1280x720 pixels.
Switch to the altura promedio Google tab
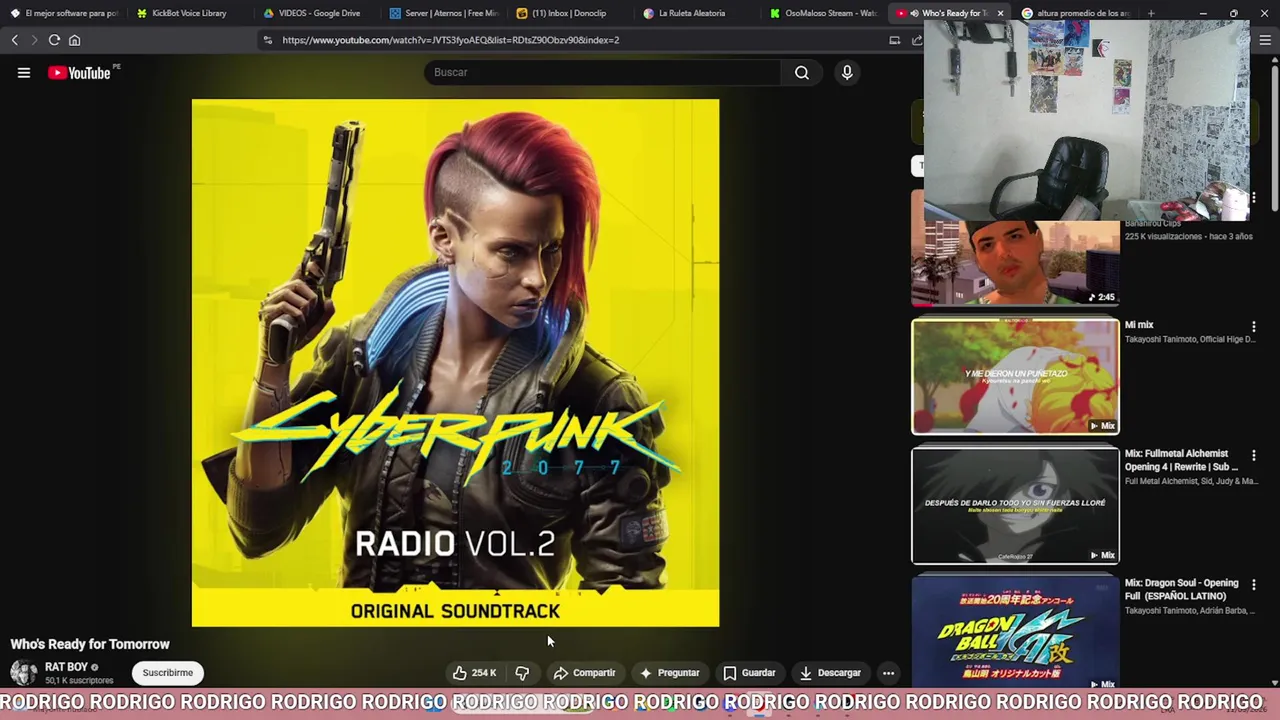tap(1075, 13)
